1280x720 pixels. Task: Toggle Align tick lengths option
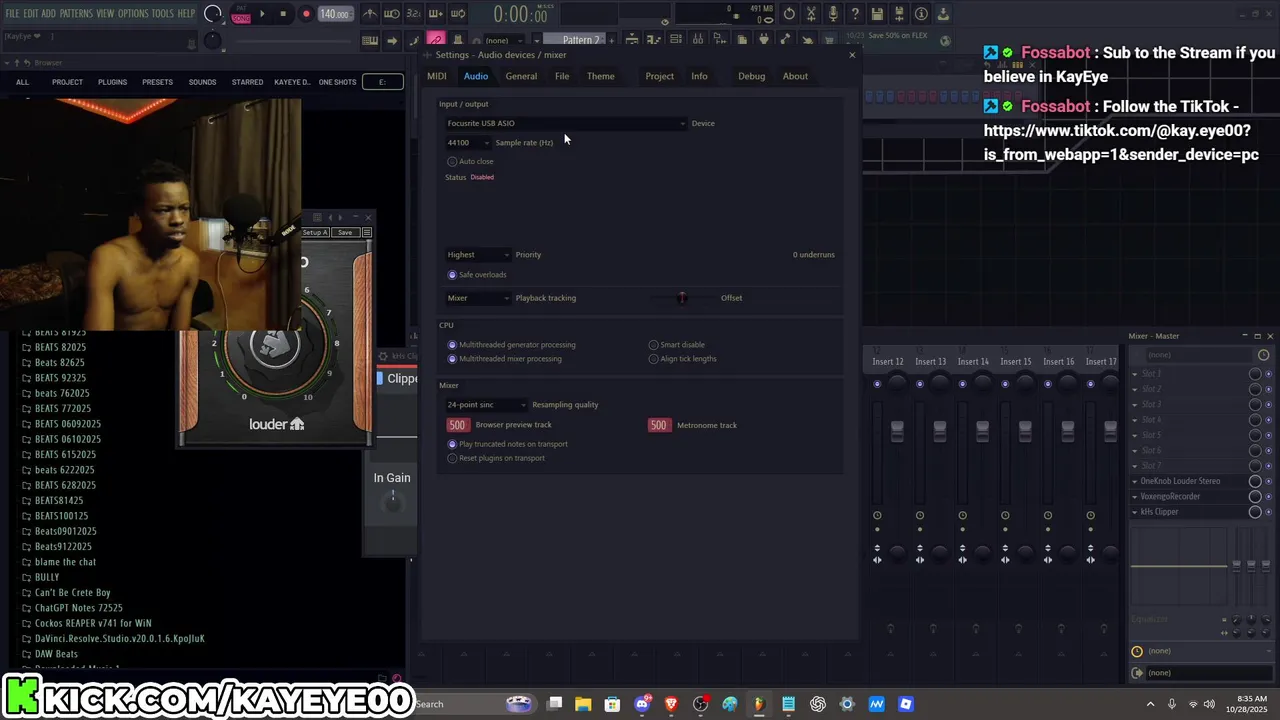683,359
